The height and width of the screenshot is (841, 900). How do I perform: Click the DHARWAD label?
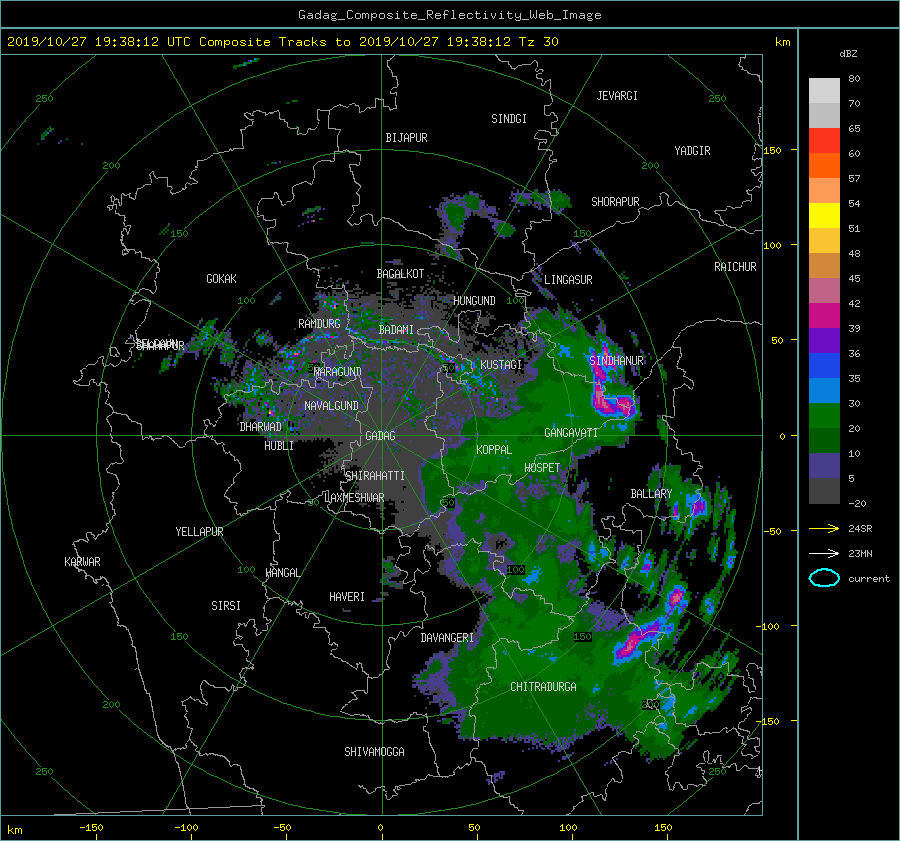pyautogui.click(x=260, y=427)
